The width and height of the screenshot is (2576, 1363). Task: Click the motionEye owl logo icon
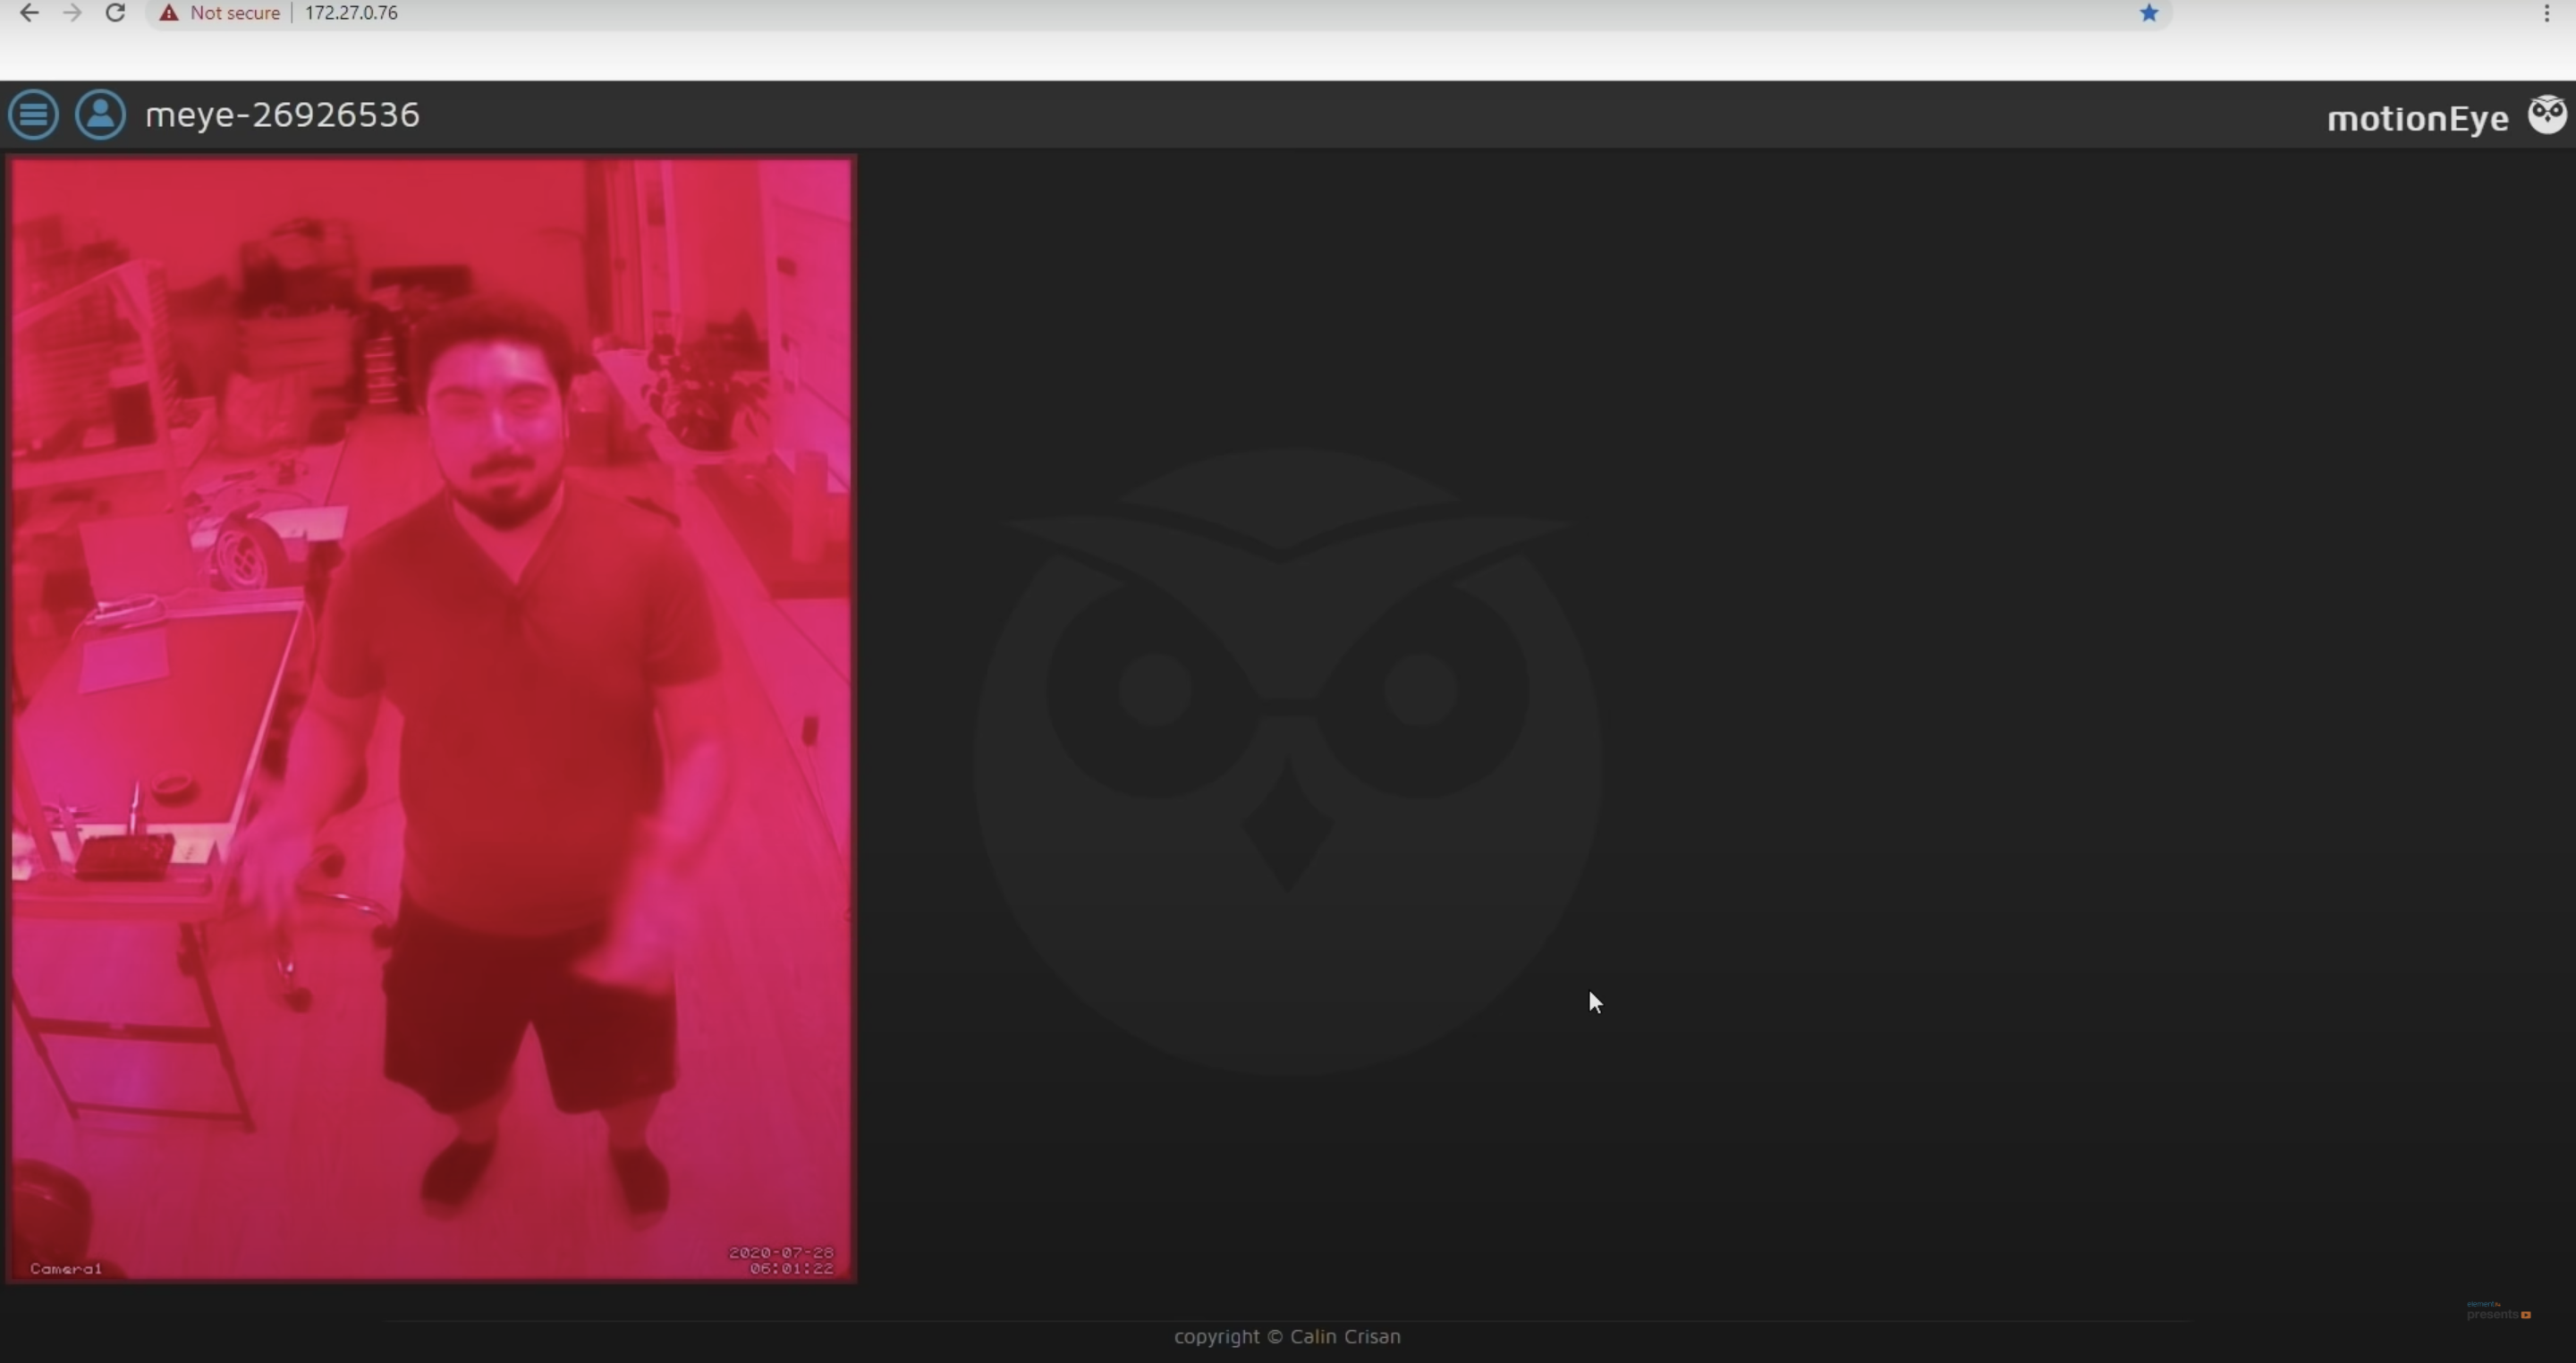(2547, 115)
